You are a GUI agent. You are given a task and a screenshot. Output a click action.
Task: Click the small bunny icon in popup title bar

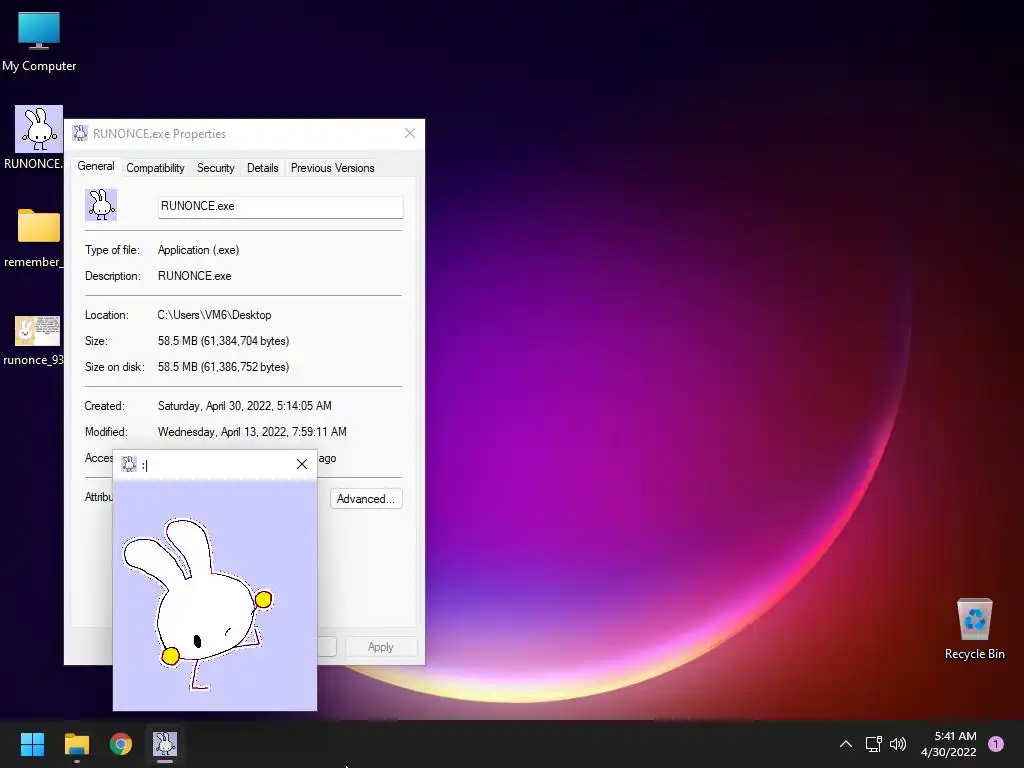129,464
